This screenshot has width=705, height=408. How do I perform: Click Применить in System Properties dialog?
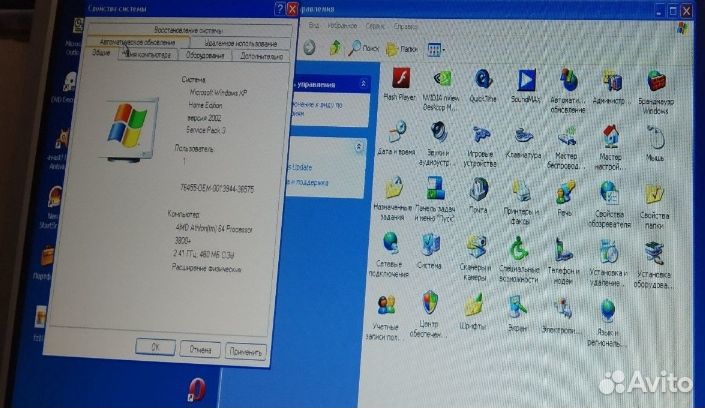pos(245,351)
